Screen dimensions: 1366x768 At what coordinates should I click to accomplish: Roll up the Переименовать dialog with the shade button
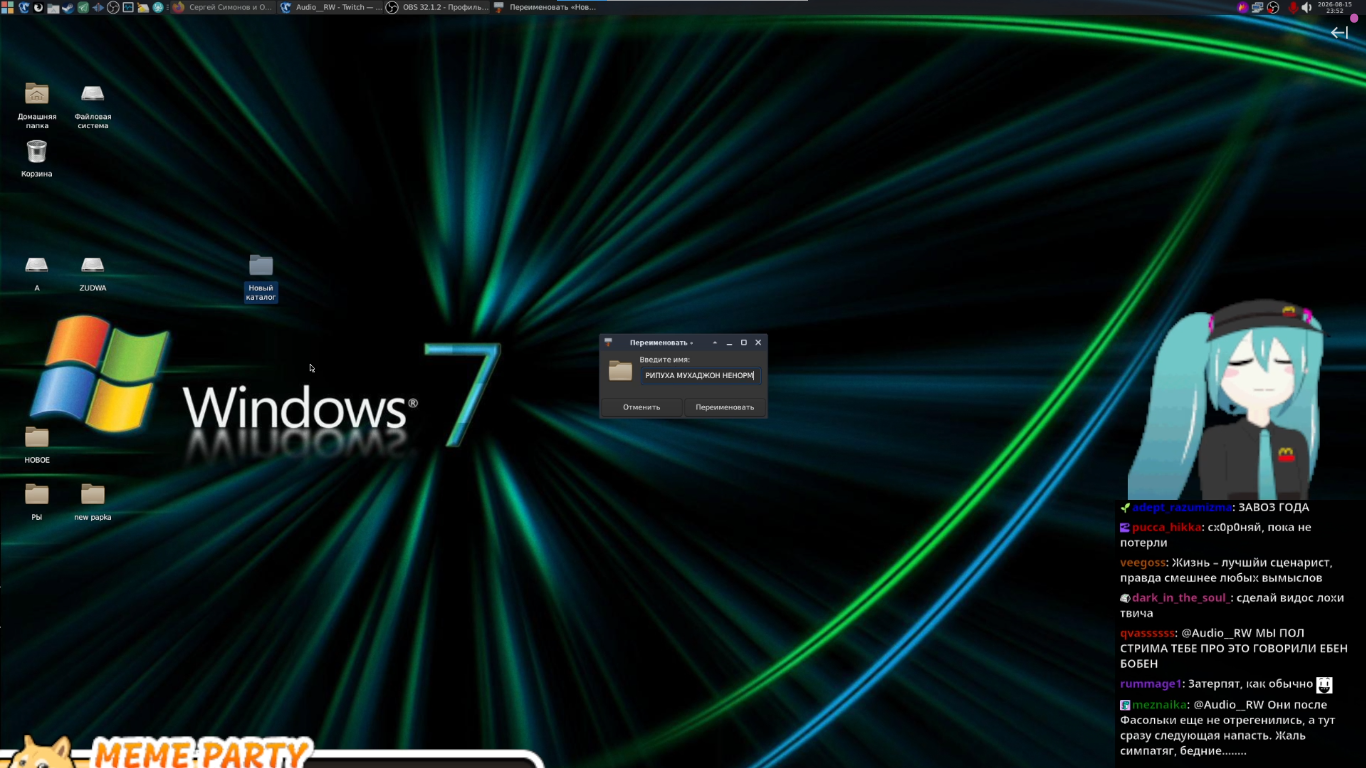pos(715,342)
